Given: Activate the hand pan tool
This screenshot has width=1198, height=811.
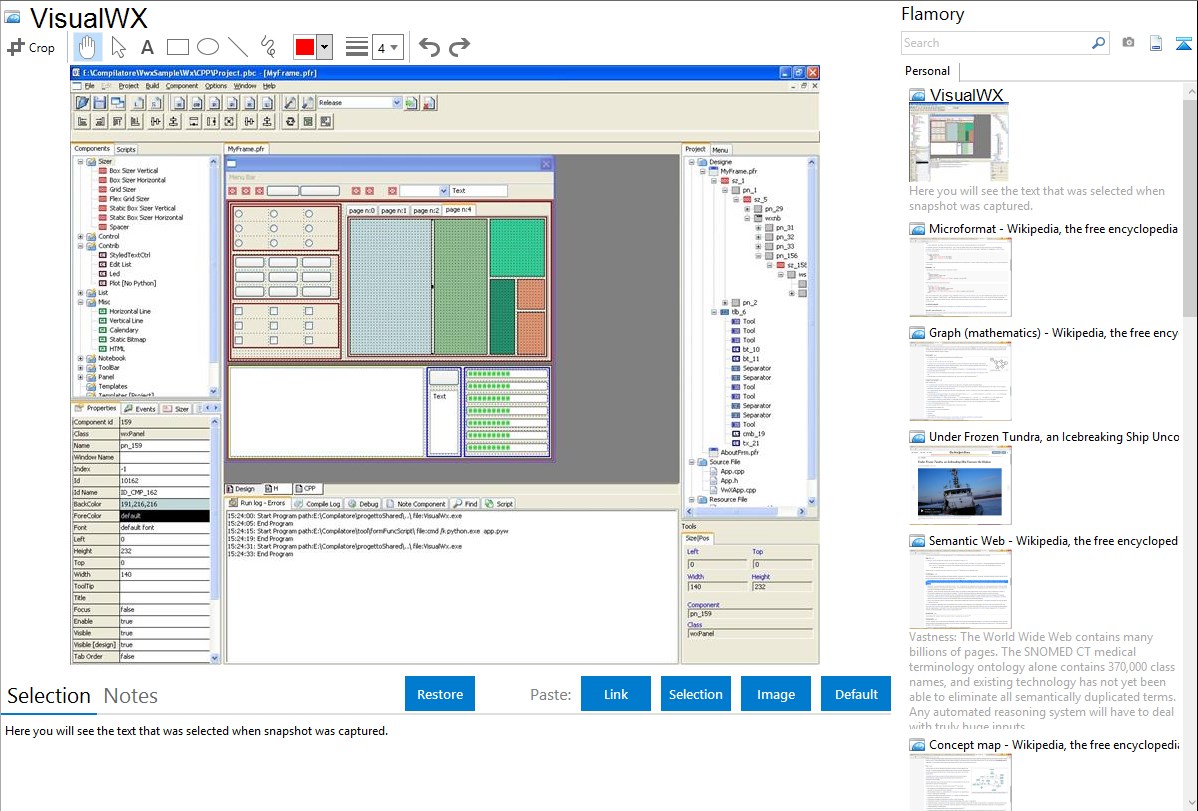Looking at the screenshot, I should point(87,47).
